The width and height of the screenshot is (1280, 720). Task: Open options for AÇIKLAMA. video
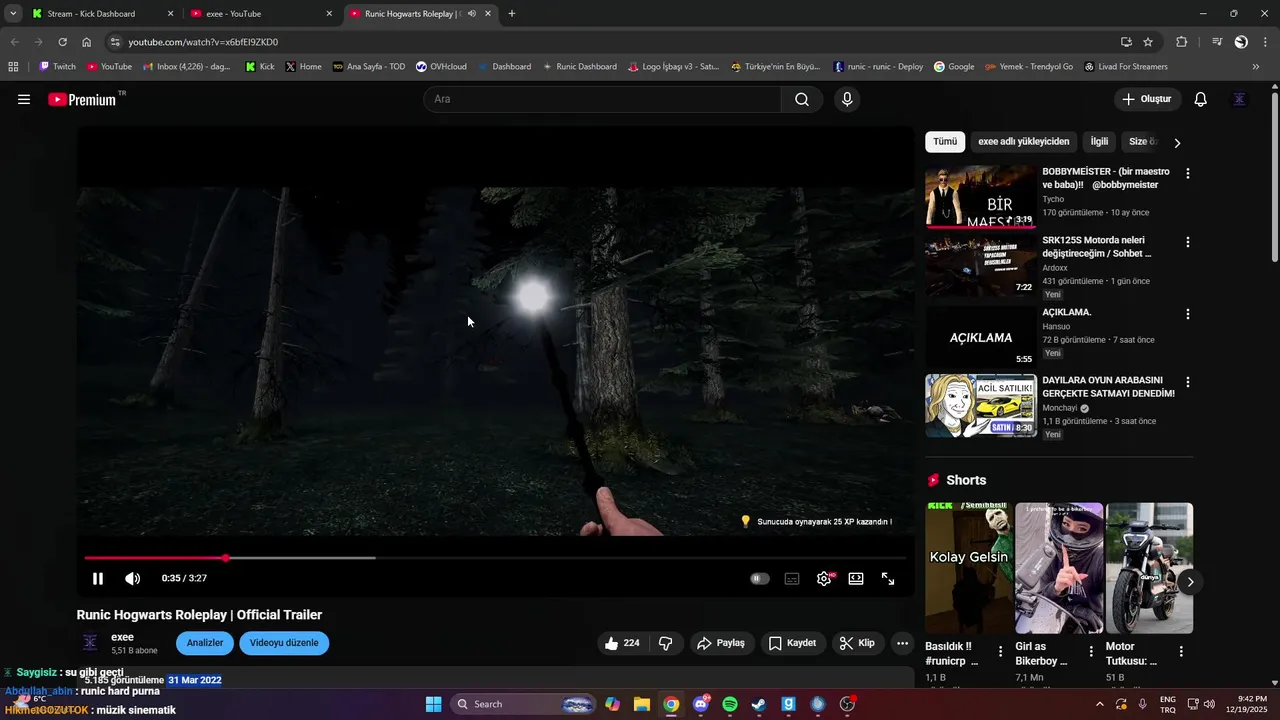pos(1188,314)
